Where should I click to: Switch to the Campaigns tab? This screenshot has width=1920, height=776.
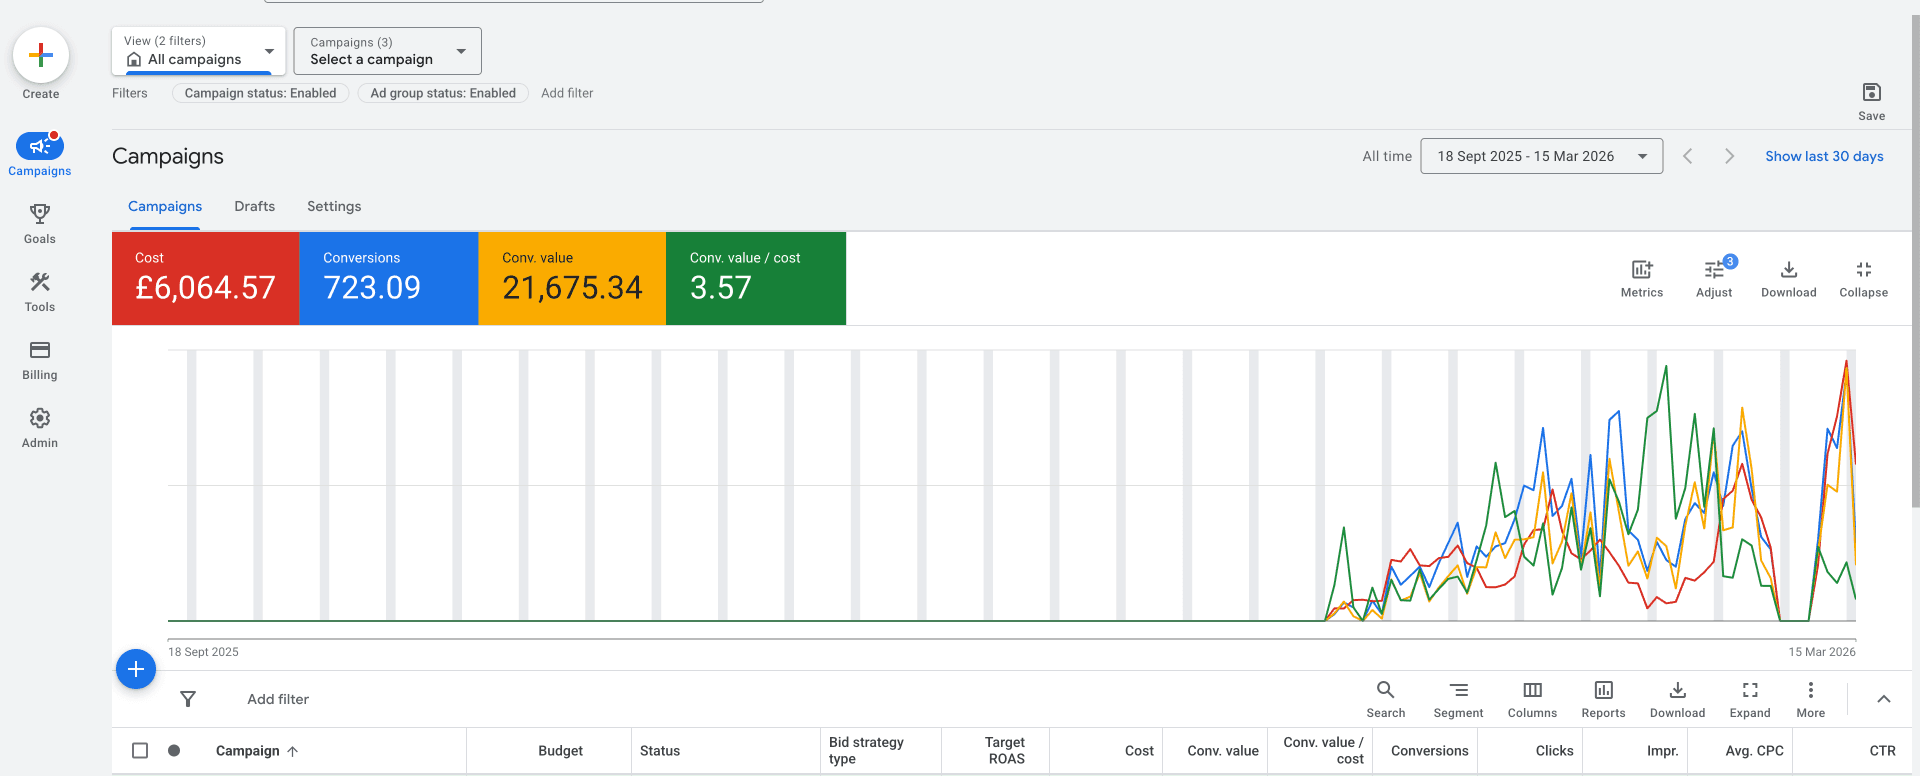pyautogui.click(x=165, y=206)
